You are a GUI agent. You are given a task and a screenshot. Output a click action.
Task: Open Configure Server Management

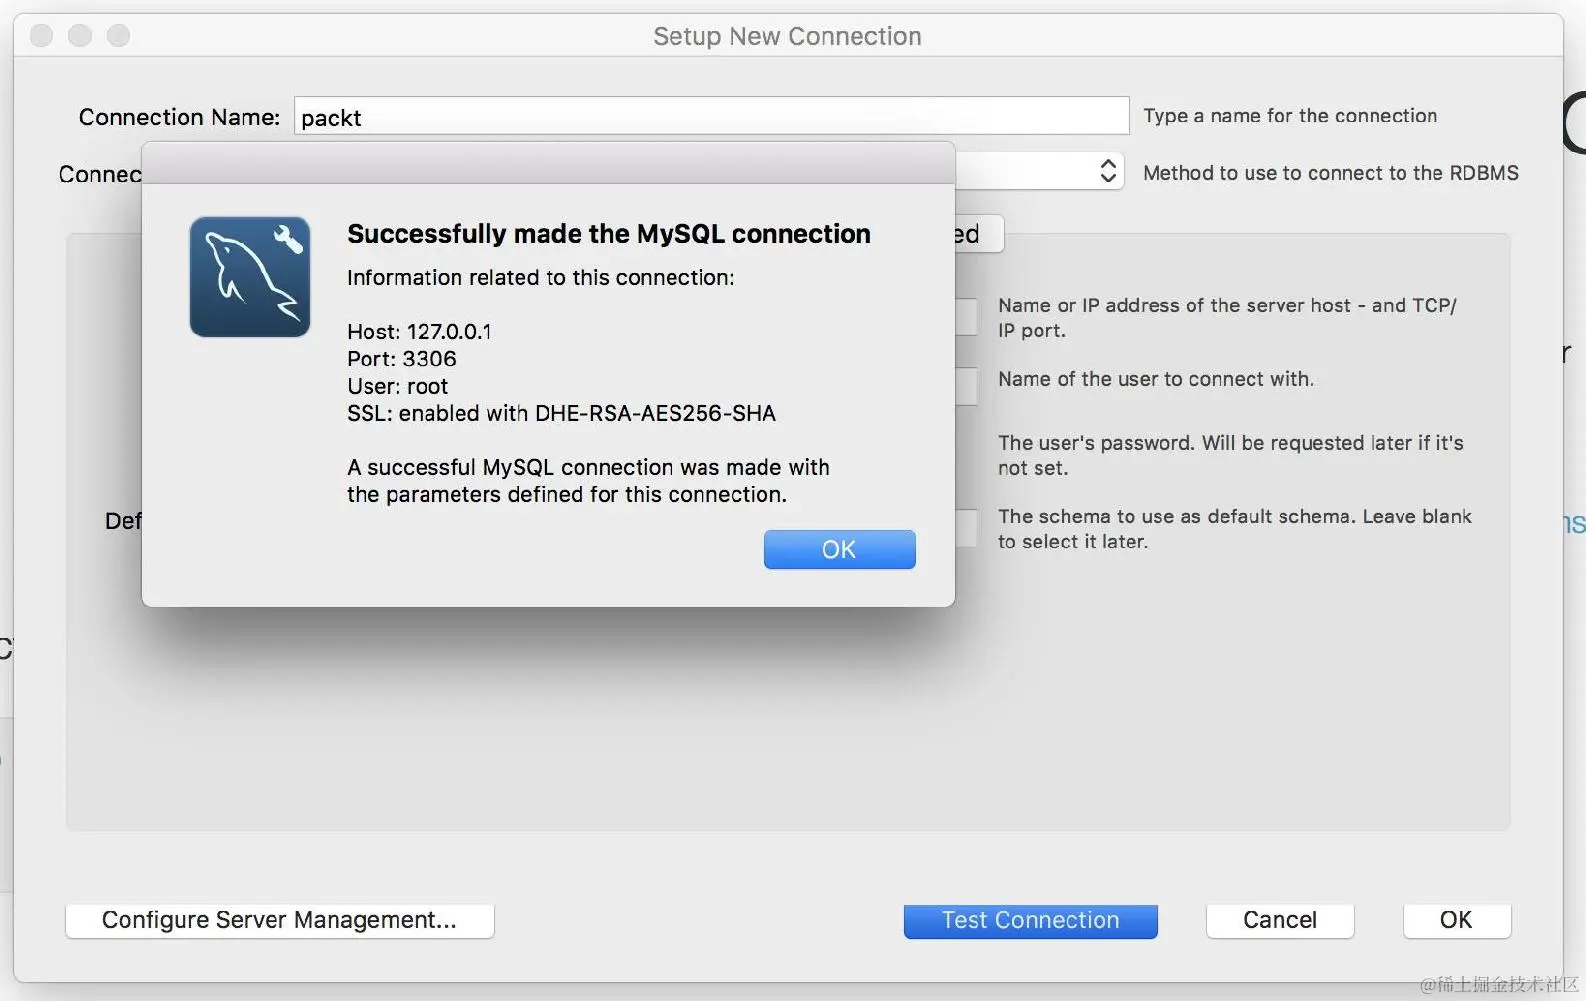pos(279,920)
